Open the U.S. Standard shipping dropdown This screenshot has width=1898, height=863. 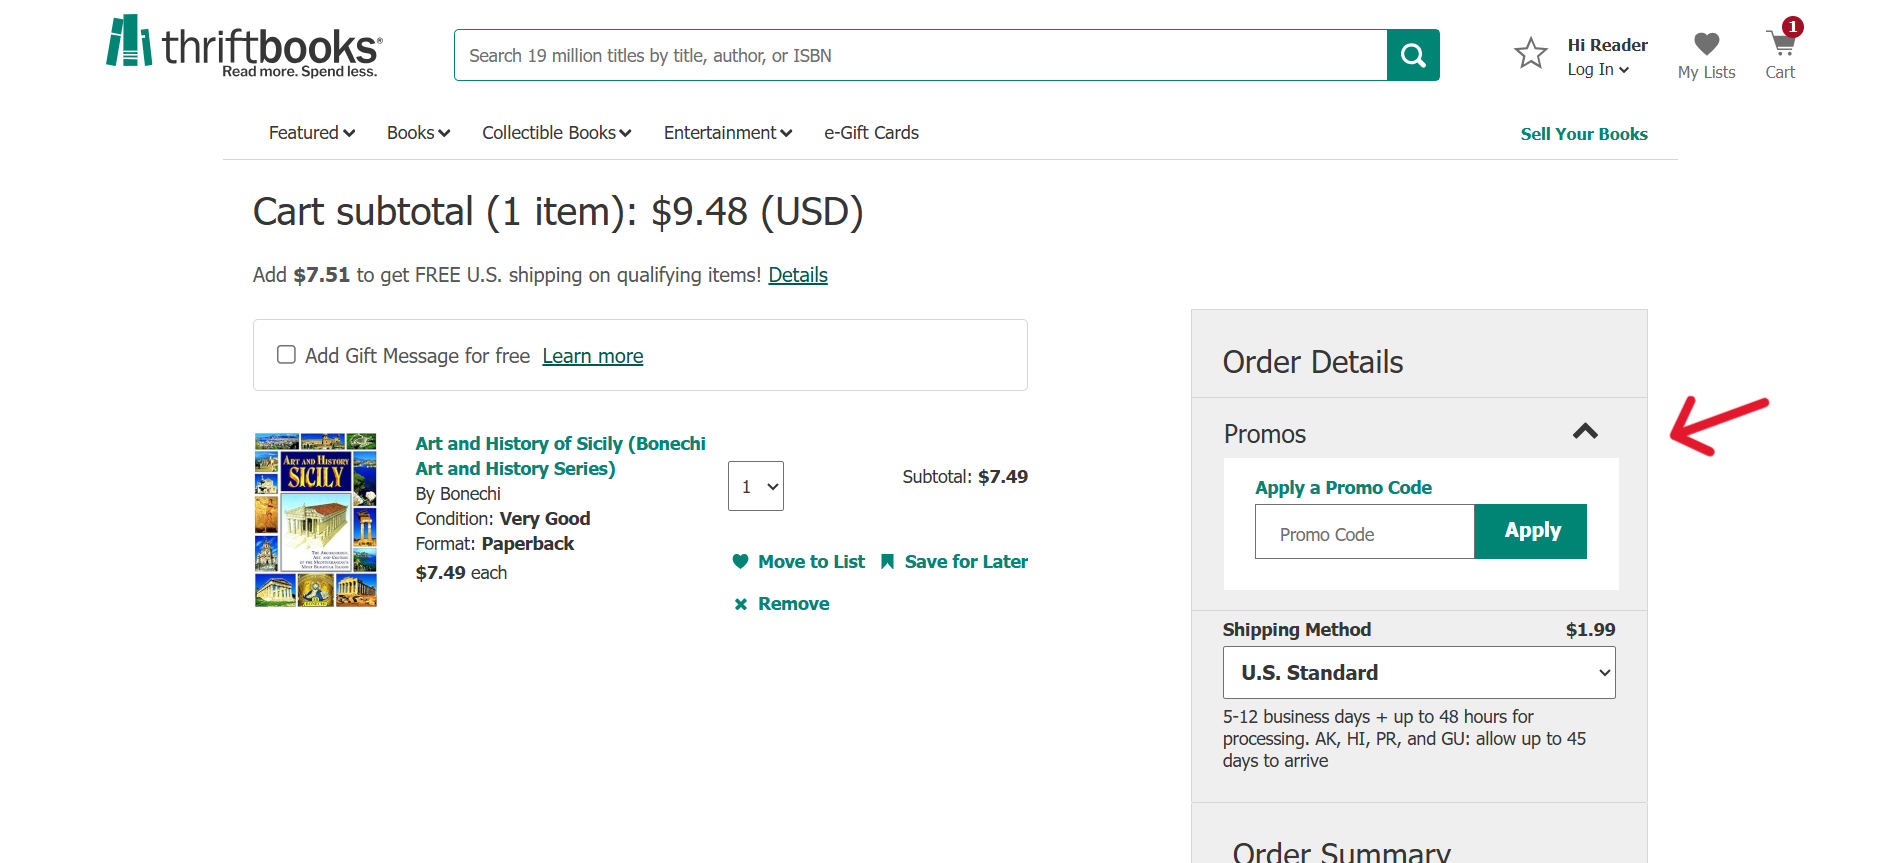pyautogui.click(x=1418, y=673)
